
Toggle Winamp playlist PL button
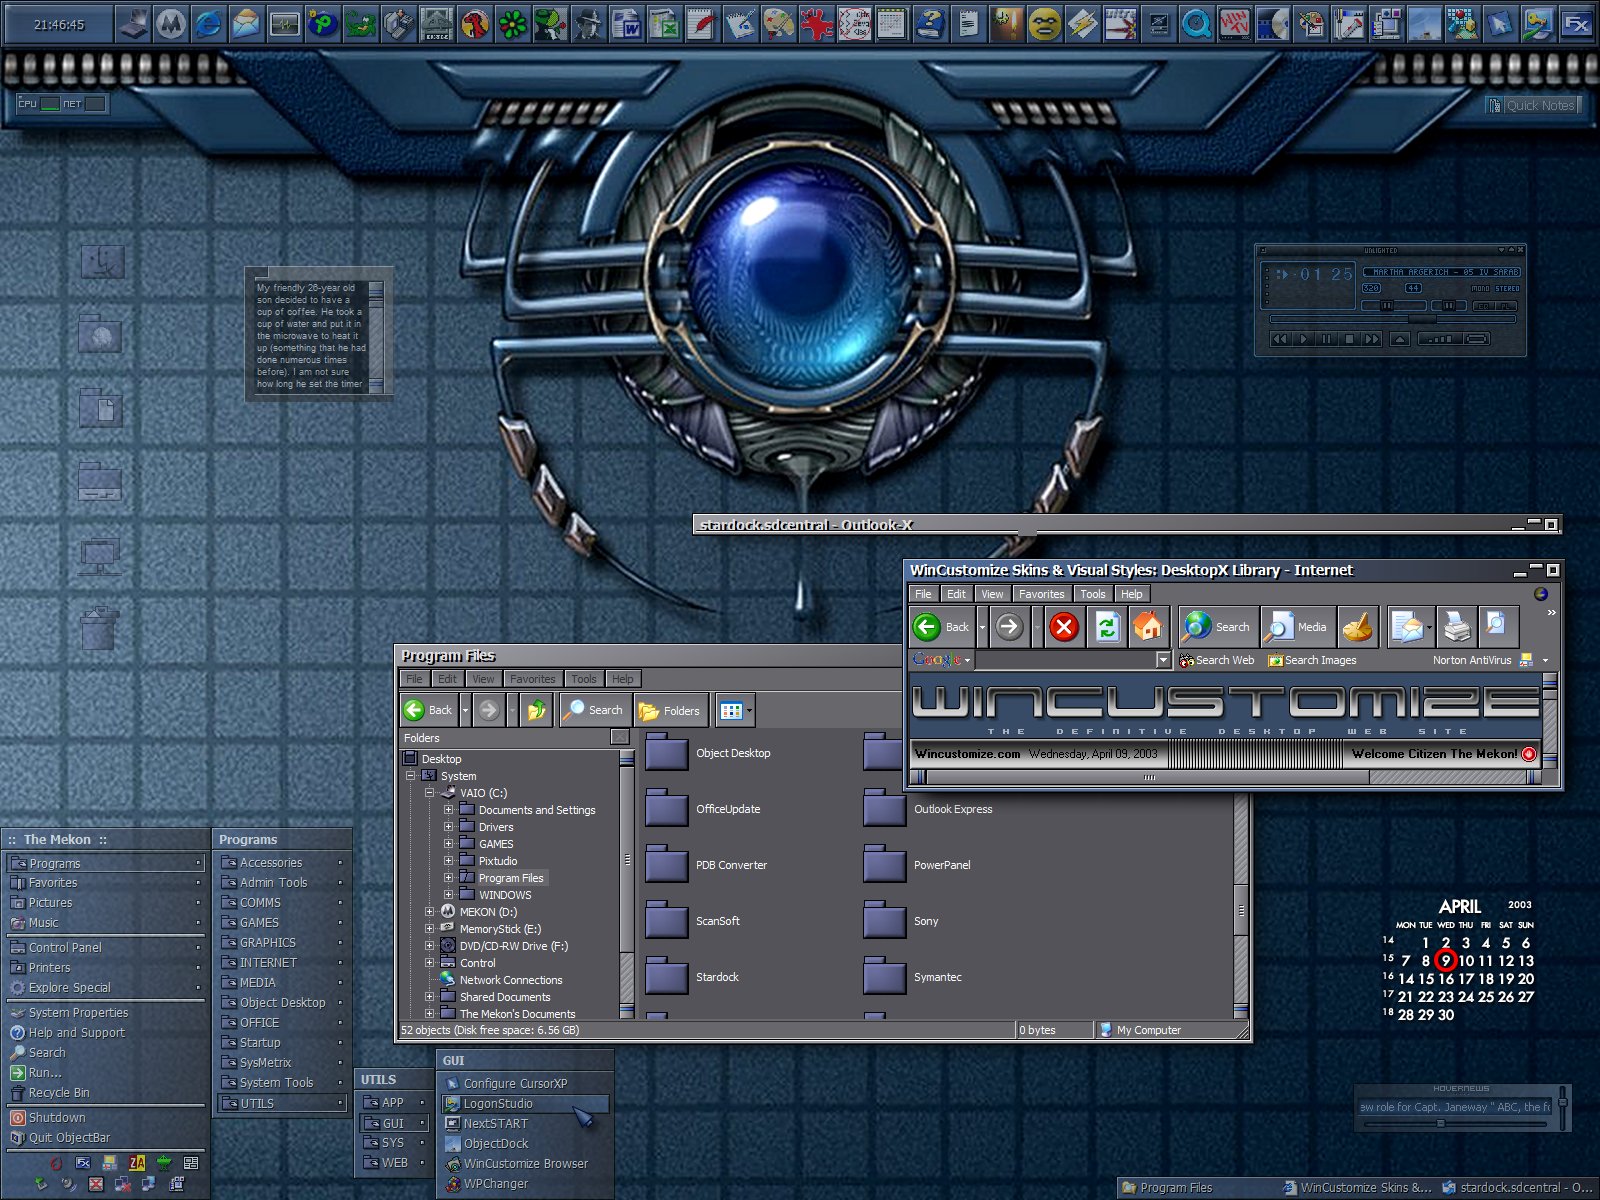[x=1506, y=306]
